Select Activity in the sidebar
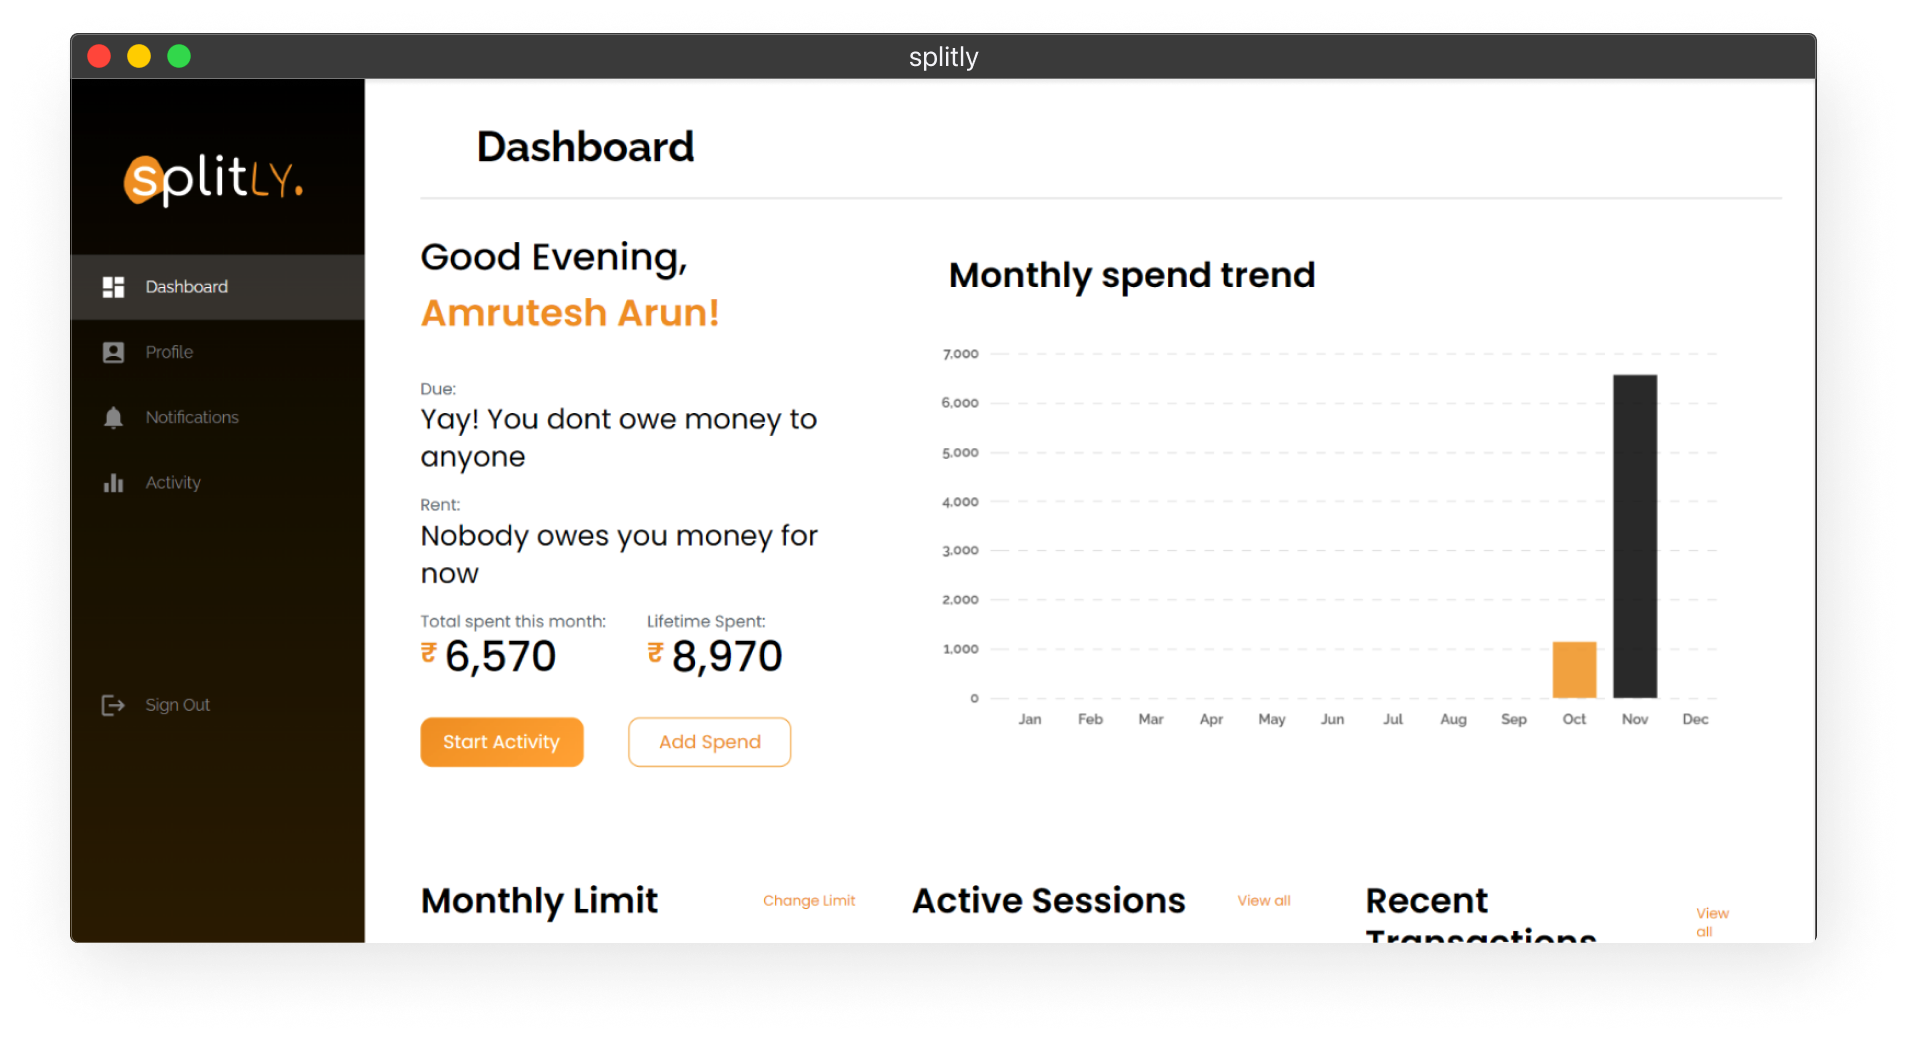1907x1038 pixels. (218, 482)
